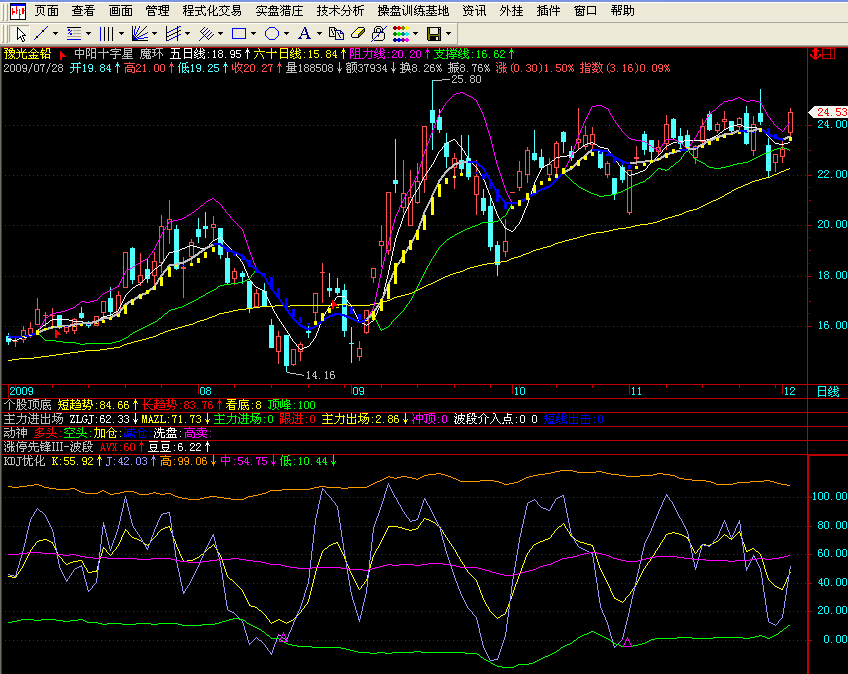Expand the text tool dropdown arrow
The height and width of the screenshot is (674, 848).
pos(319,34)
